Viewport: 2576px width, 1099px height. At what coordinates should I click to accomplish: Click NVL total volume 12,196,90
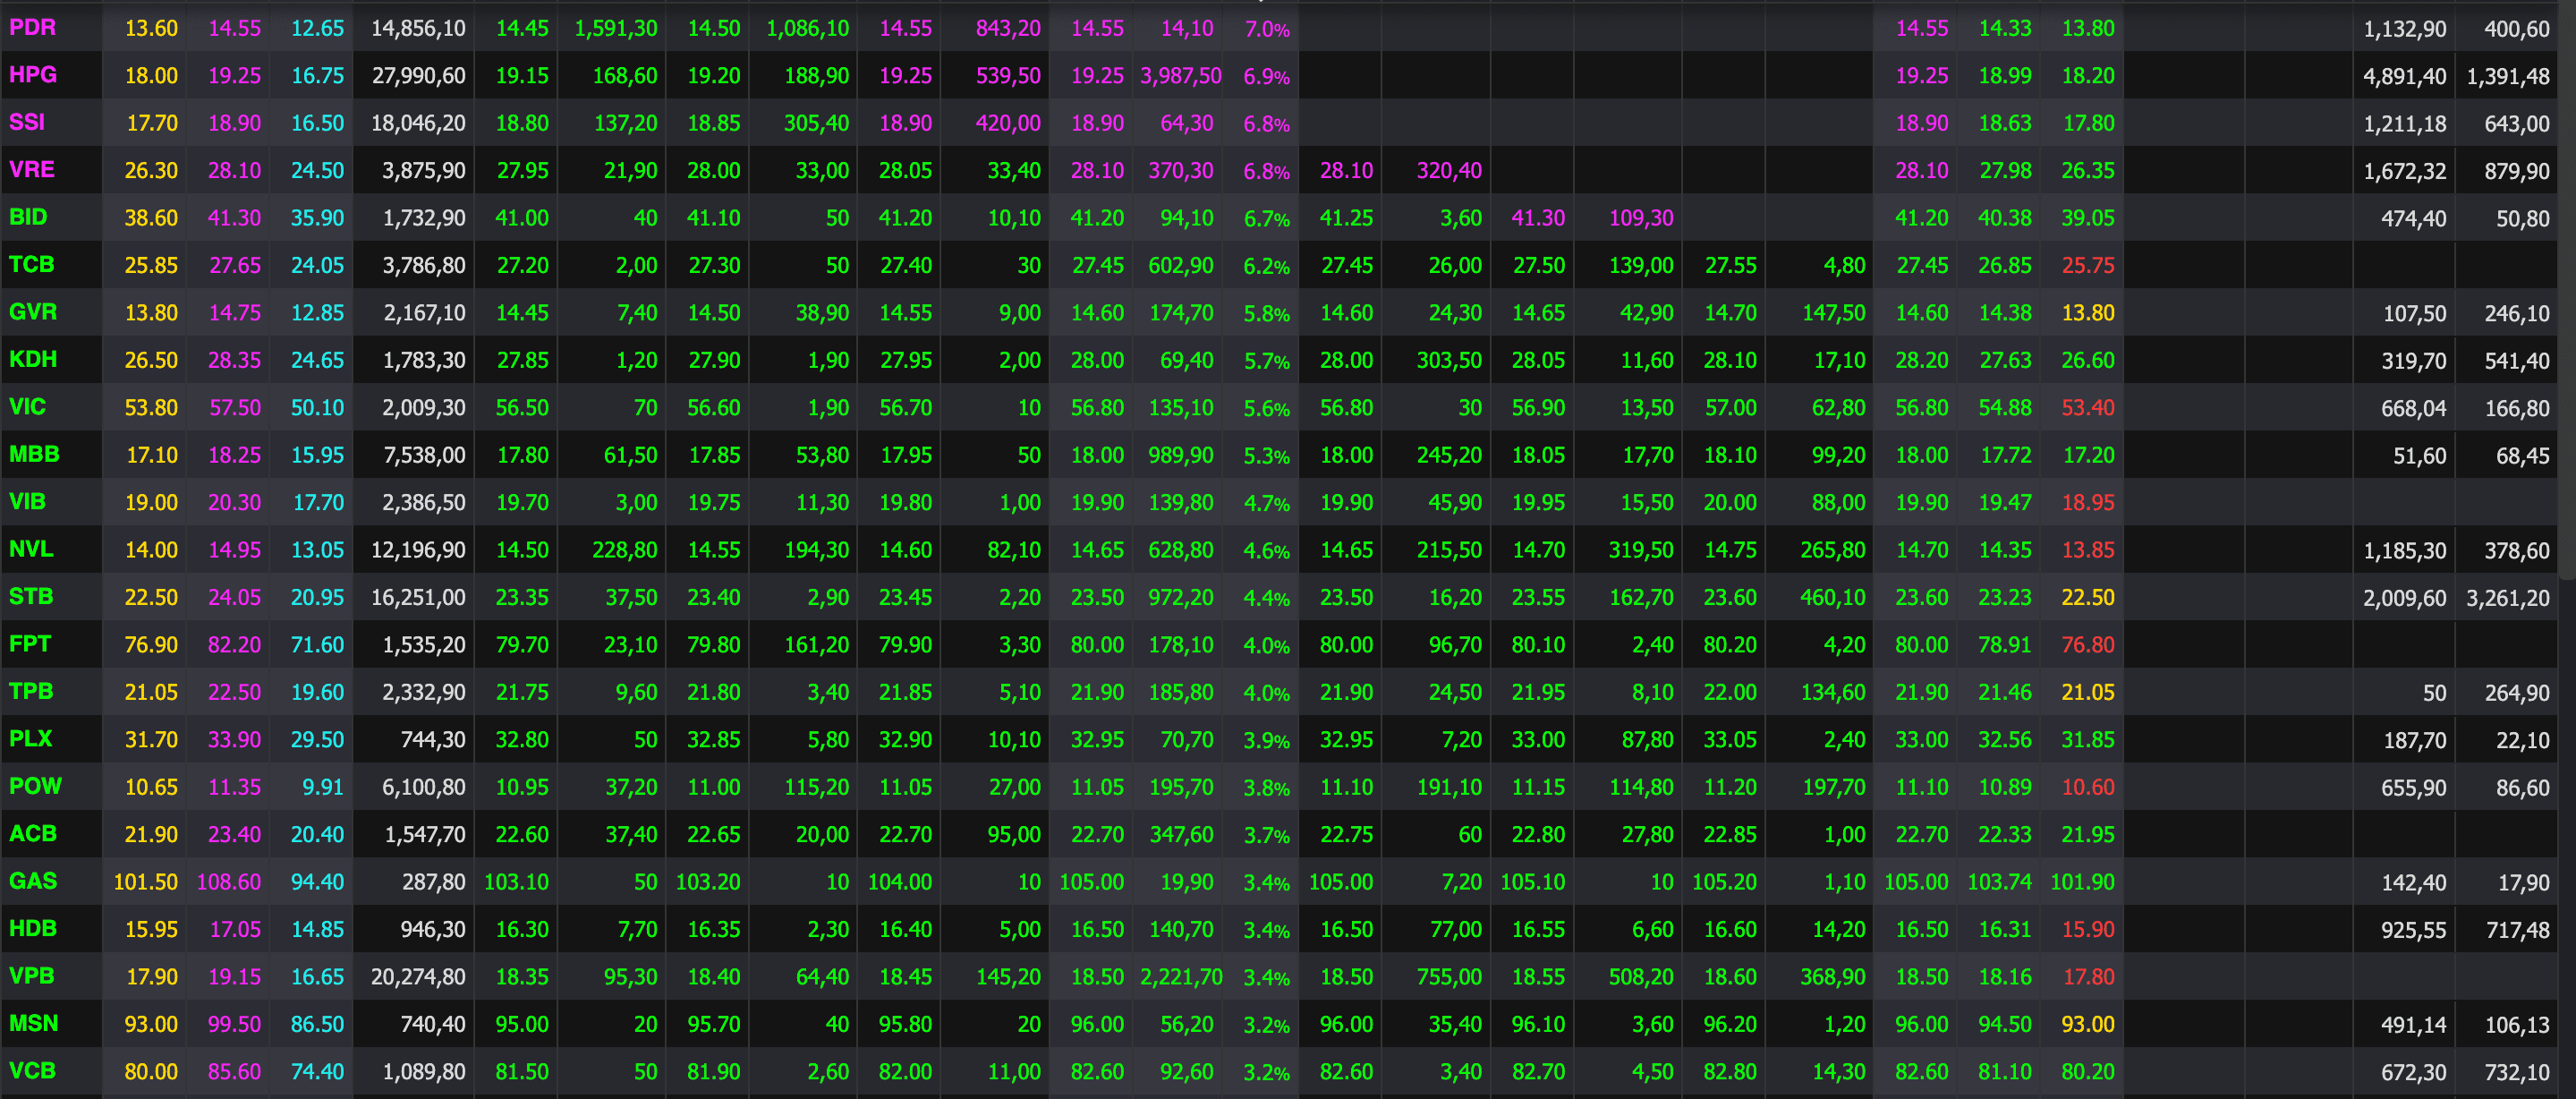(418, 550)
